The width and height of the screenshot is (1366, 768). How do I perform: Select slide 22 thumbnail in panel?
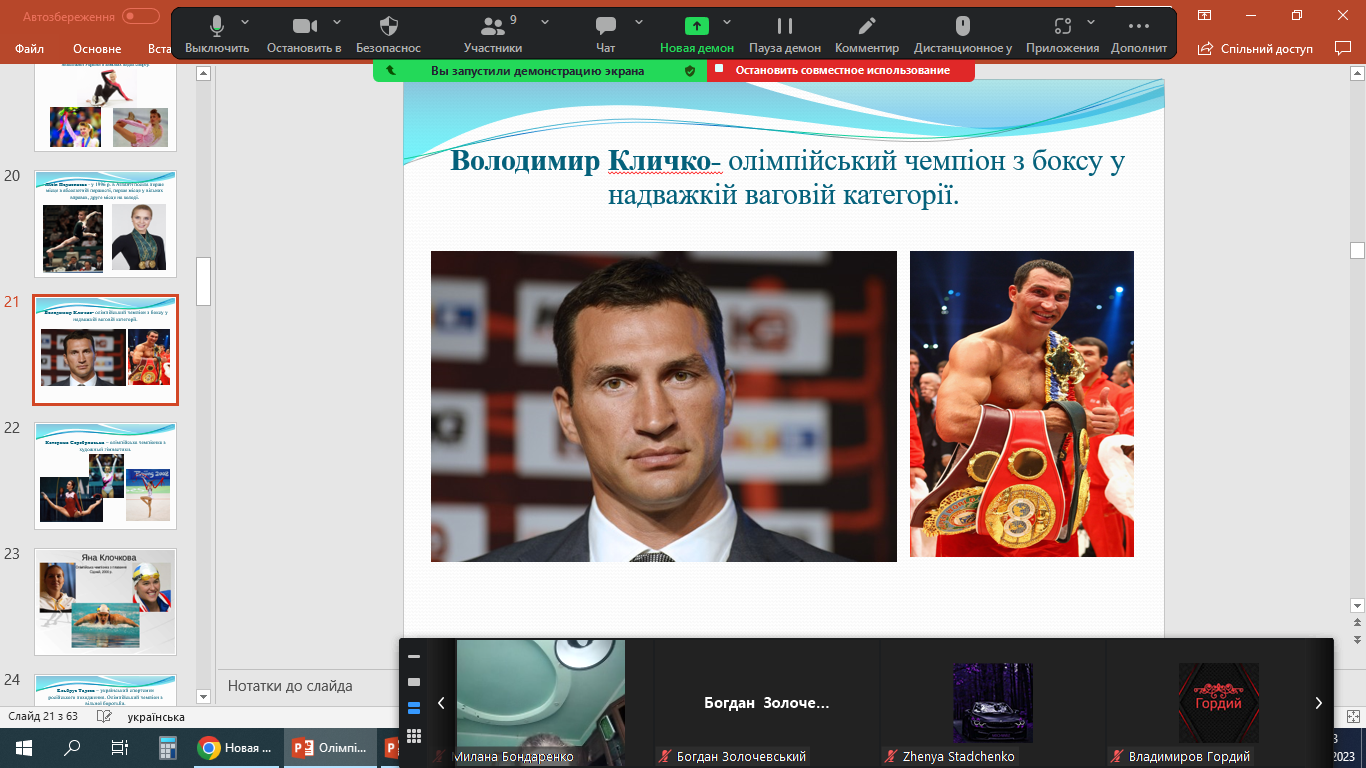[x=105, y=476]
